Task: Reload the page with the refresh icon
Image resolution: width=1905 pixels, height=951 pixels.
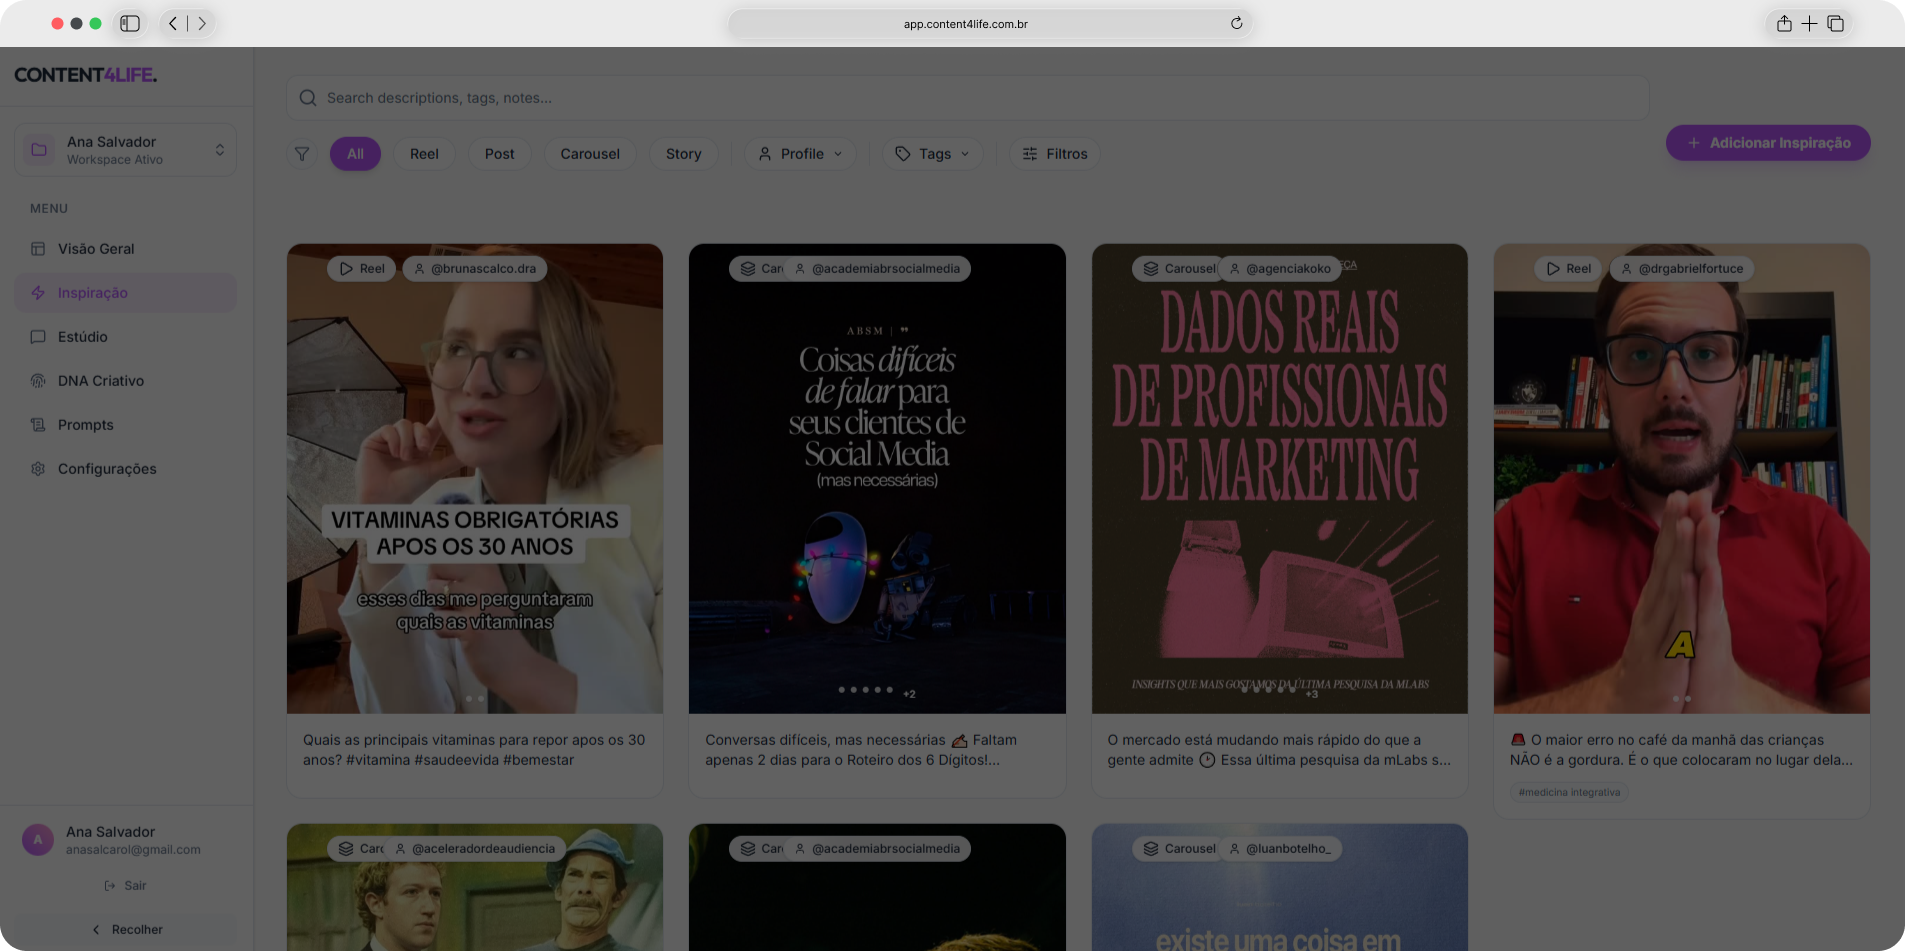Action: pyautogui.click(x=1237, y=23)
